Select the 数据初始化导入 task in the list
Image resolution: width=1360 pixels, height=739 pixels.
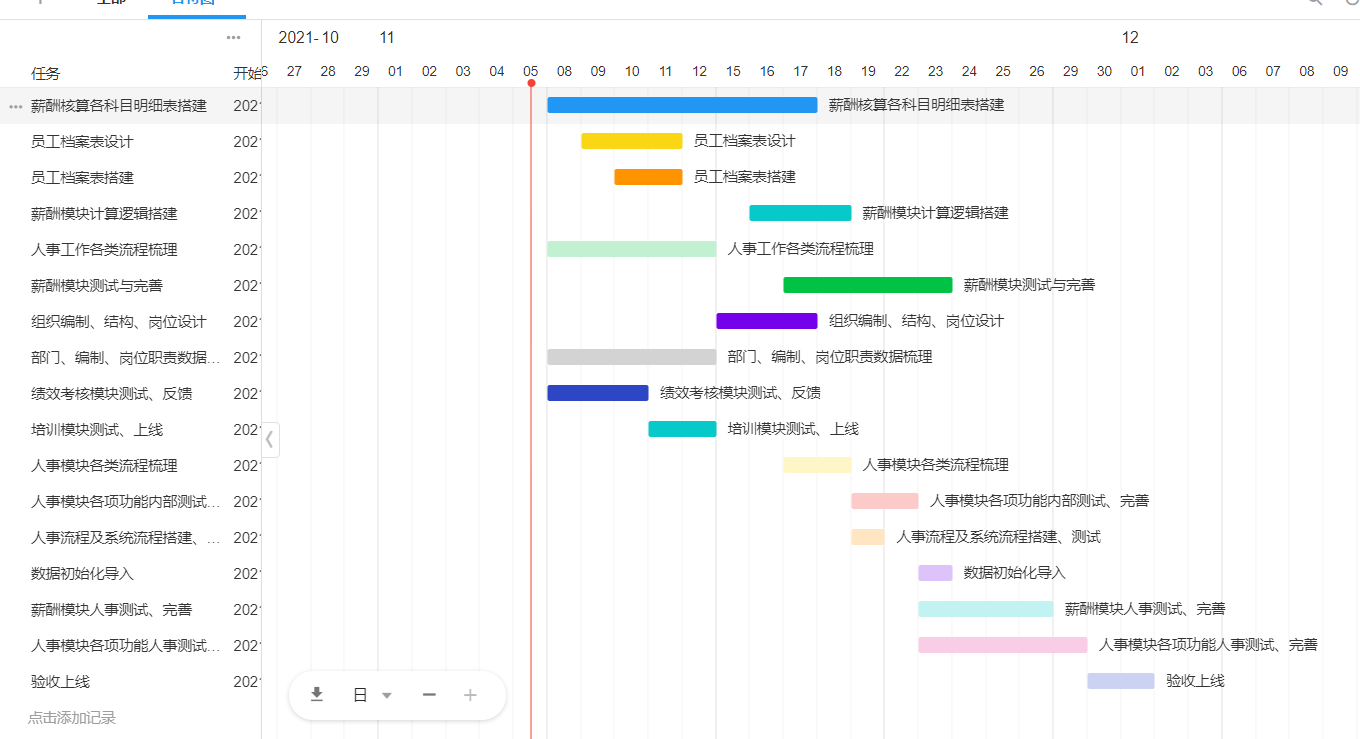(82, 574)
